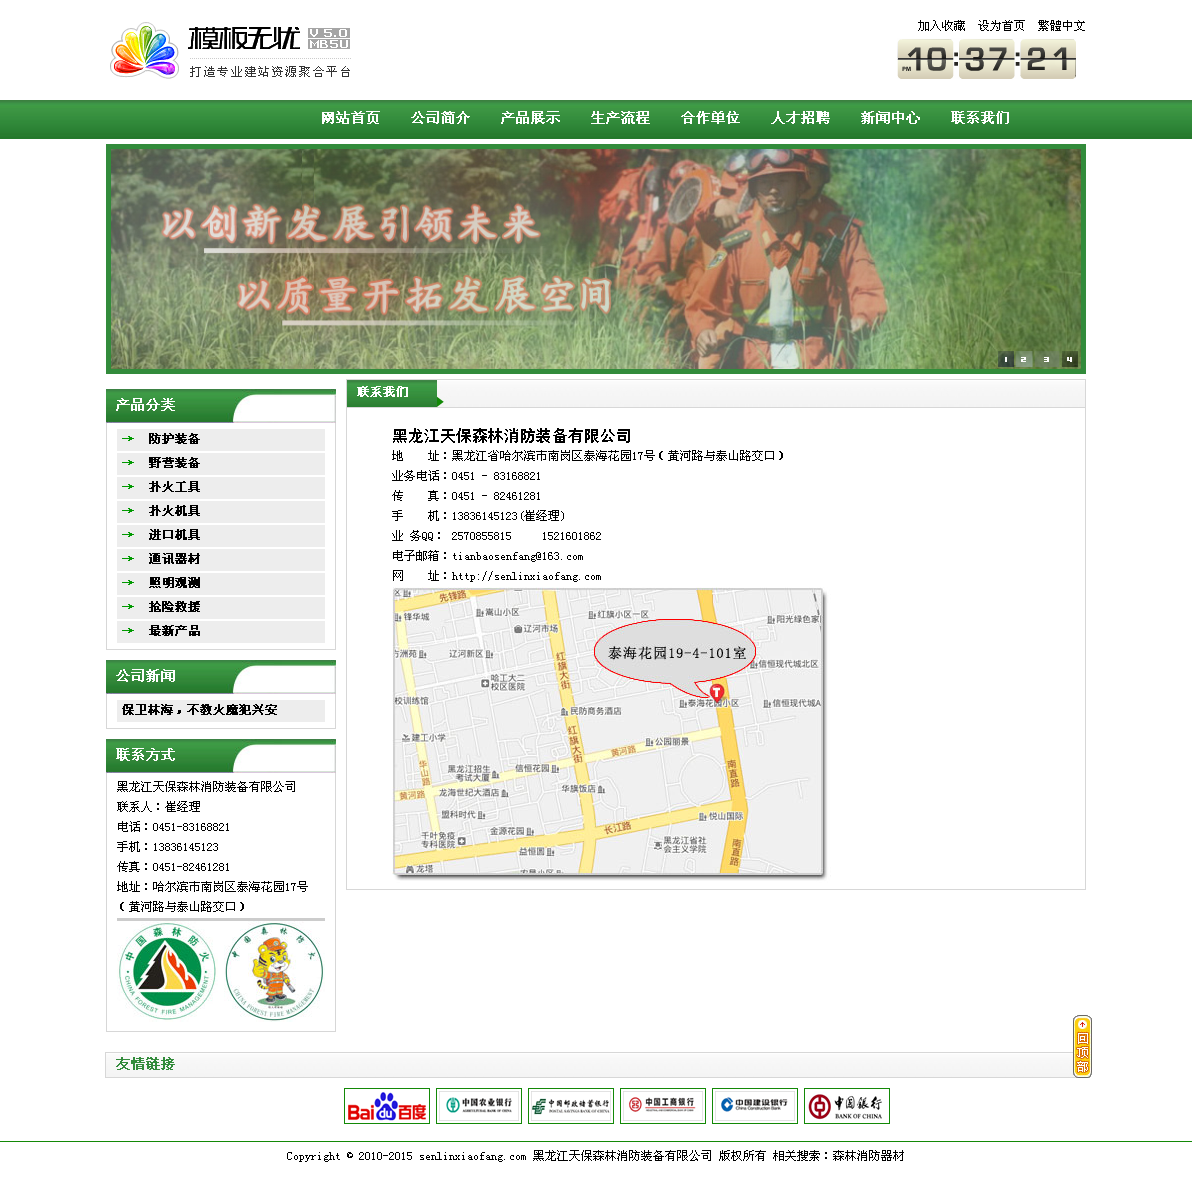Click the China Construction Bank logo
Image resolution: width=1192 pixels, height=1198 pixels.
coord(755,1106)
